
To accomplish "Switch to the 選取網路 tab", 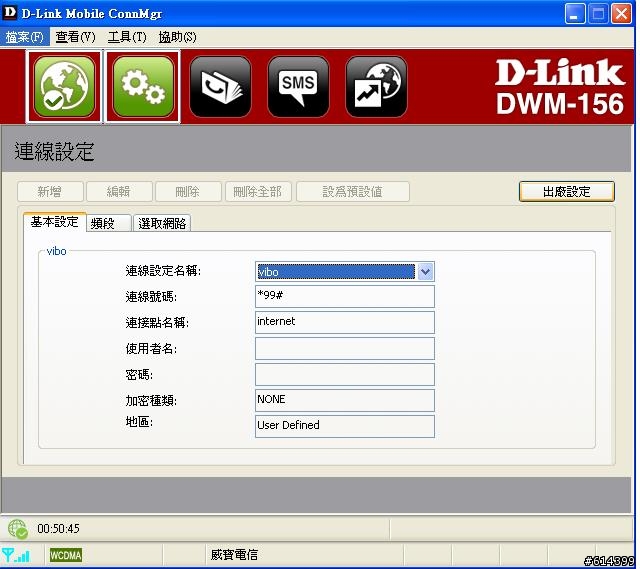I will tap(162, 223).
